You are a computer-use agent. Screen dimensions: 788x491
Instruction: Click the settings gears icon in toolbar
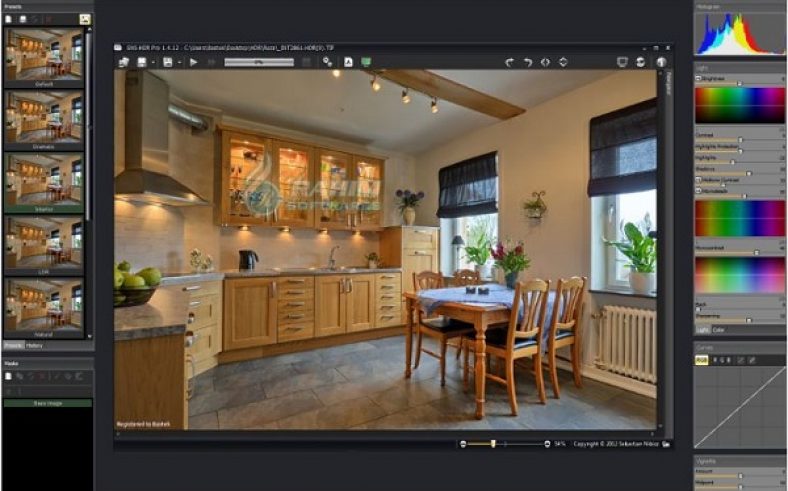click(x=328, y=62)
